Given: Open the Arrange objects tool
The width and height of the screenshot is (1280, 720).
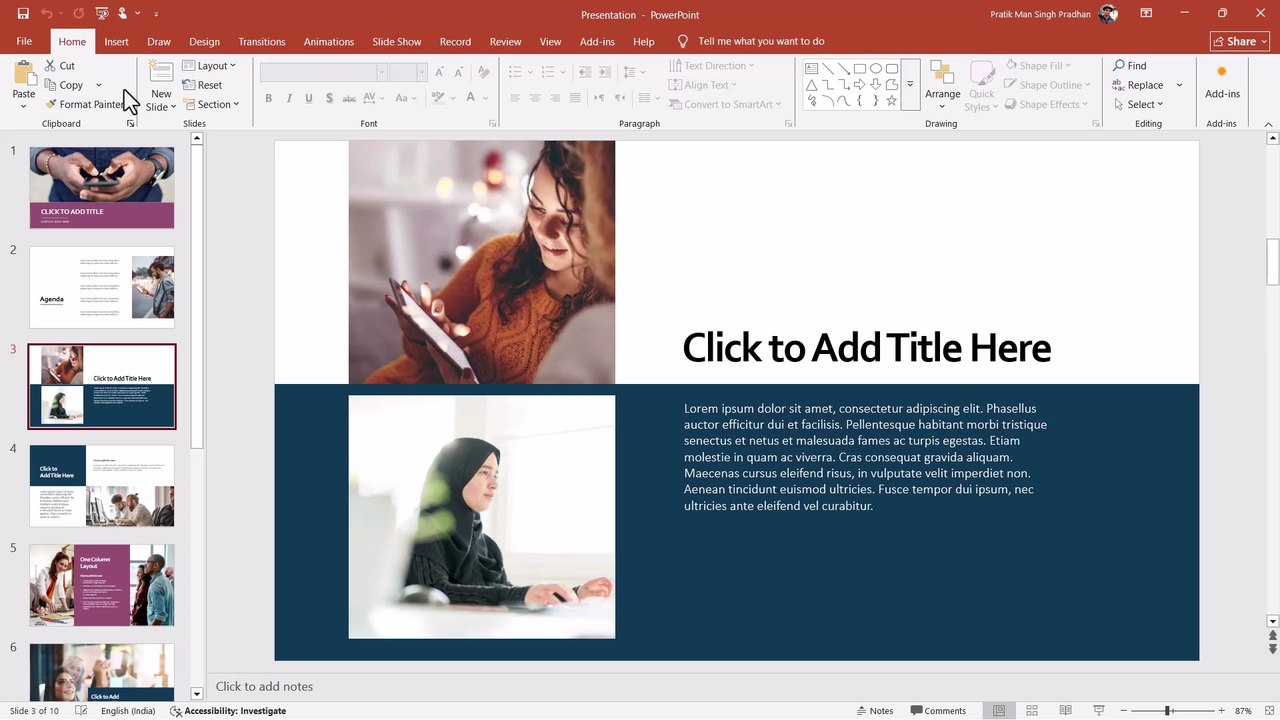Looking at the screenshot, I should pyautogui.click(x=942, y=85).
